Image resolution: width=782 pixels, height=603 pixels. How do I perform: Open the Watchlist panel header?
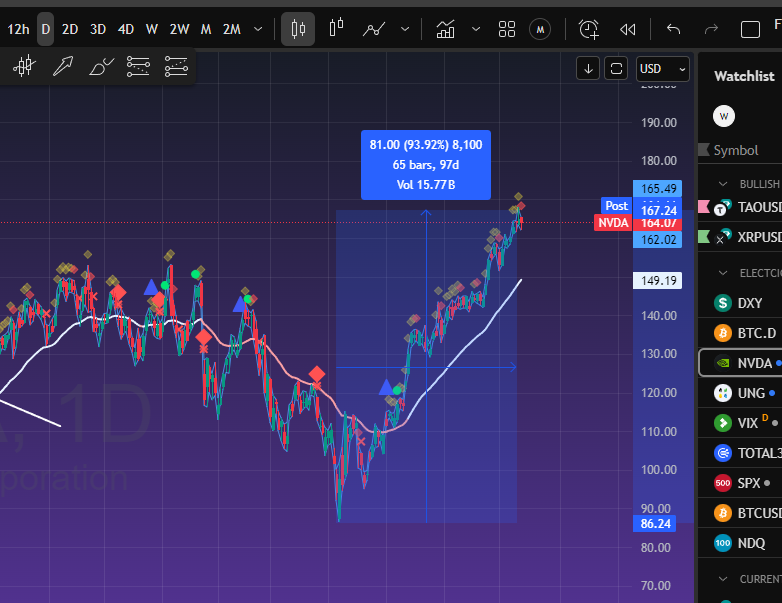(x=744, y=76)
